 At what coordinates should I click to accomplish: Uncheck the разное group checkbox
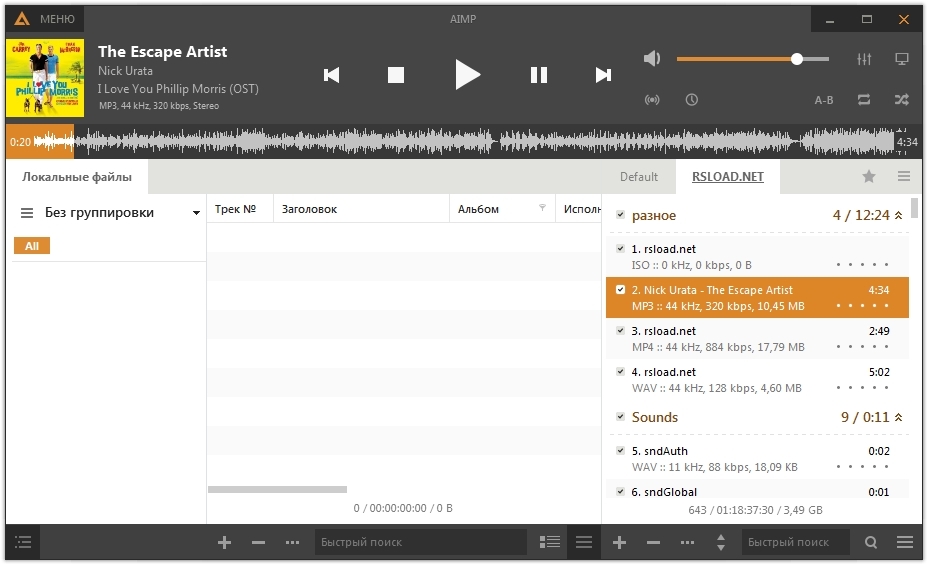coord(620,215)
